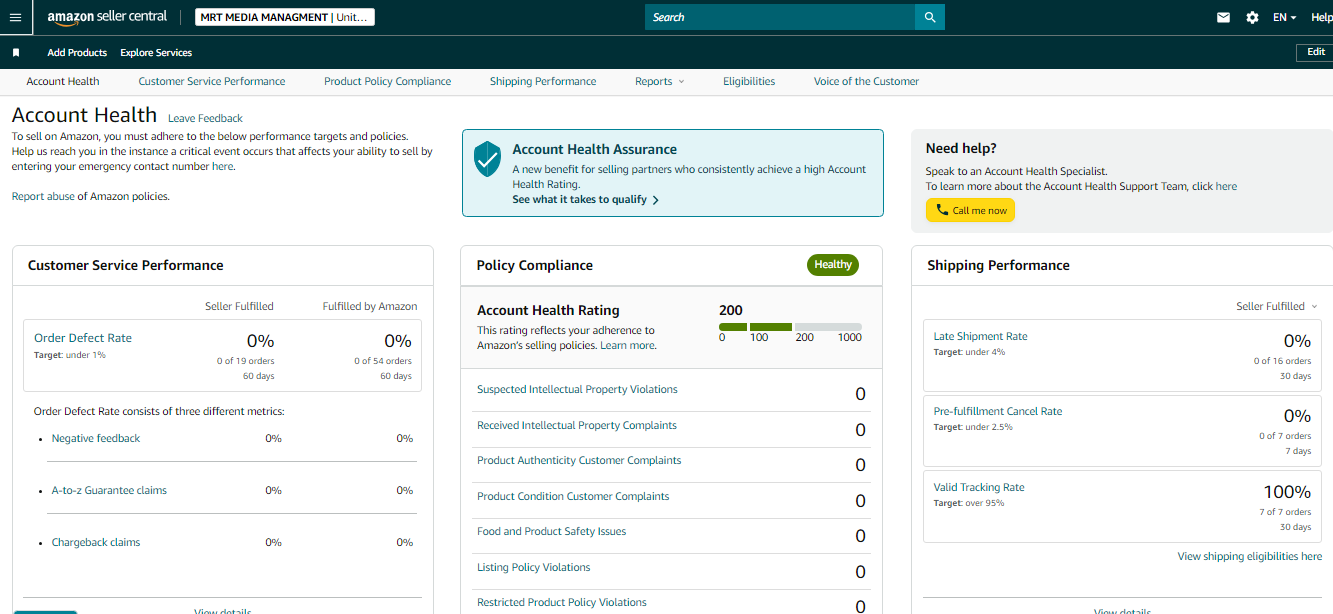The image size is (1333, 614).
Task: Click the 'here' link about Account Health Support Team
Action: pyautogui.click(x=1226, y=186)
